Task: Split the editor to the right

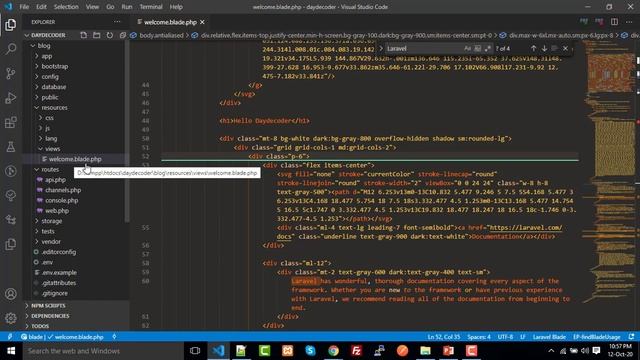Action: click(x=614, y=22)
